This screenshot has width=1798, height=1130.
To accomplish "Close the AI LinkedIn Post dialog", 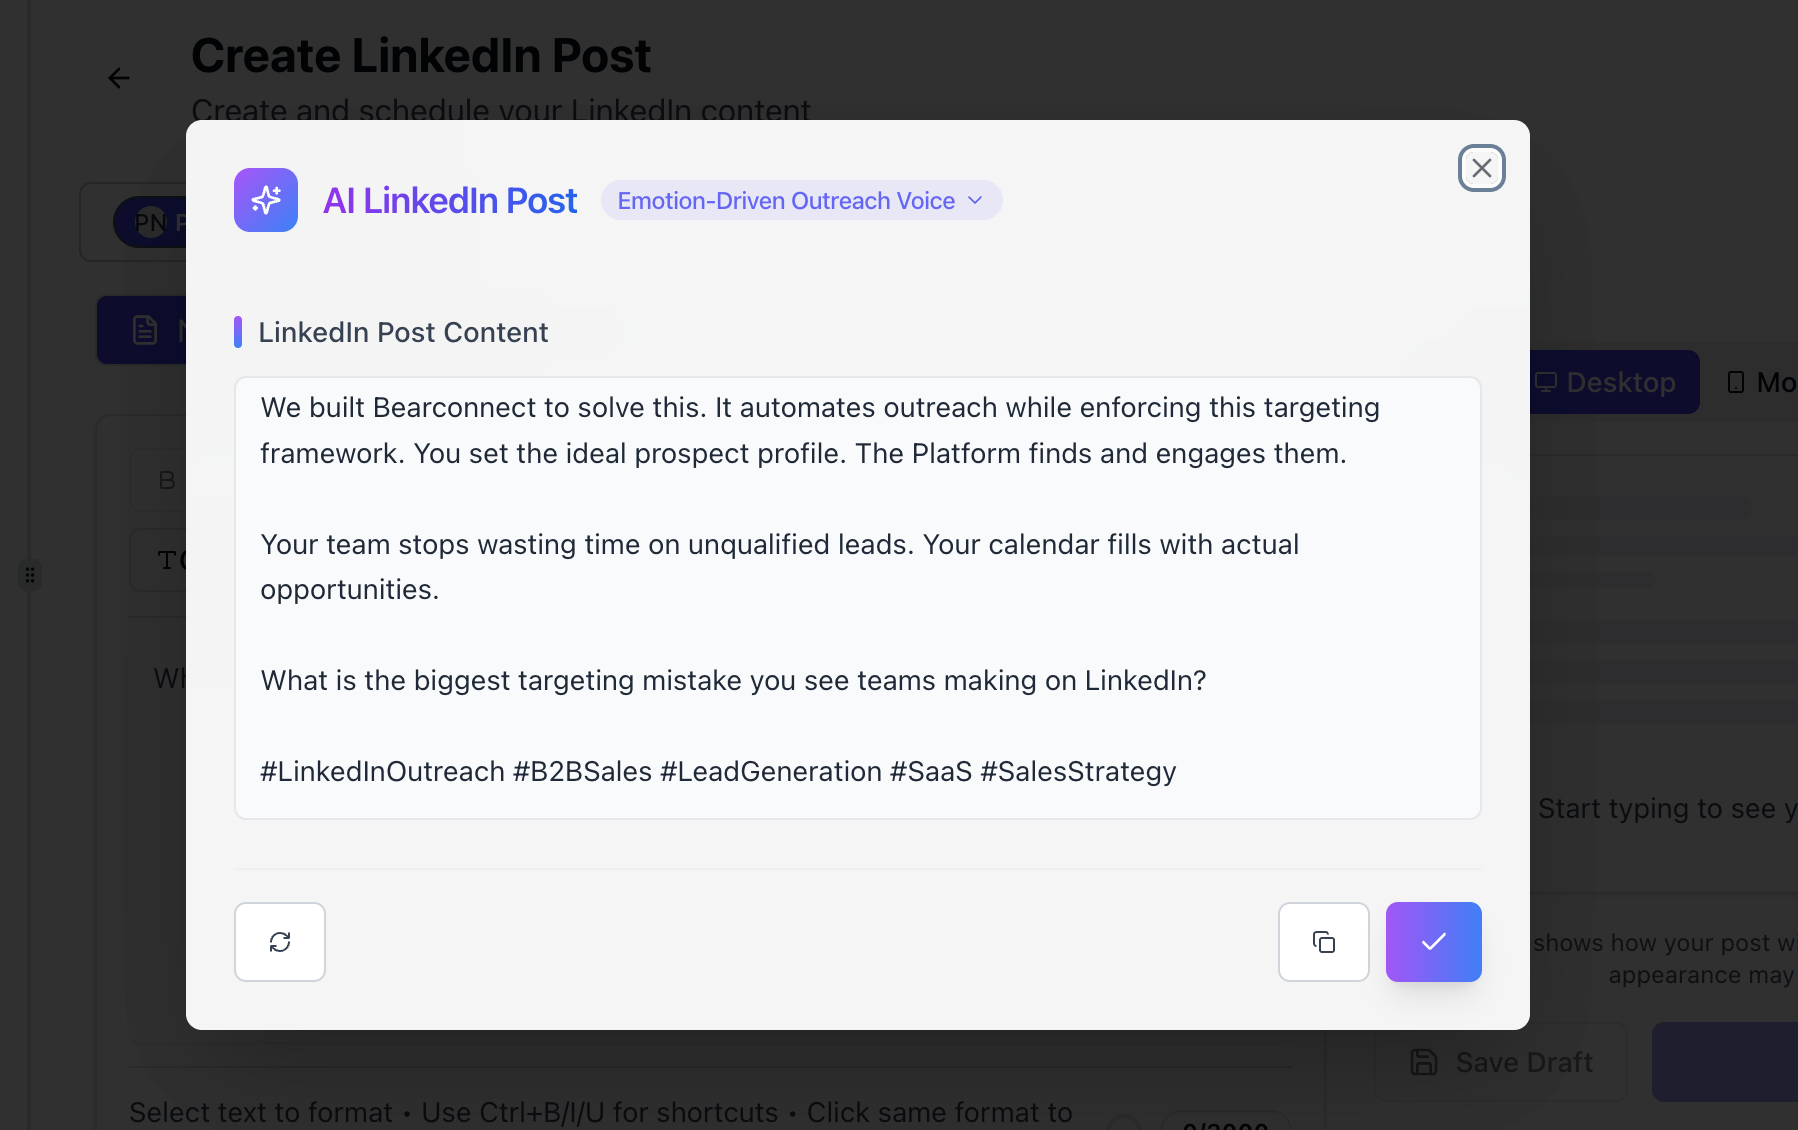I will coord(1481,168).
